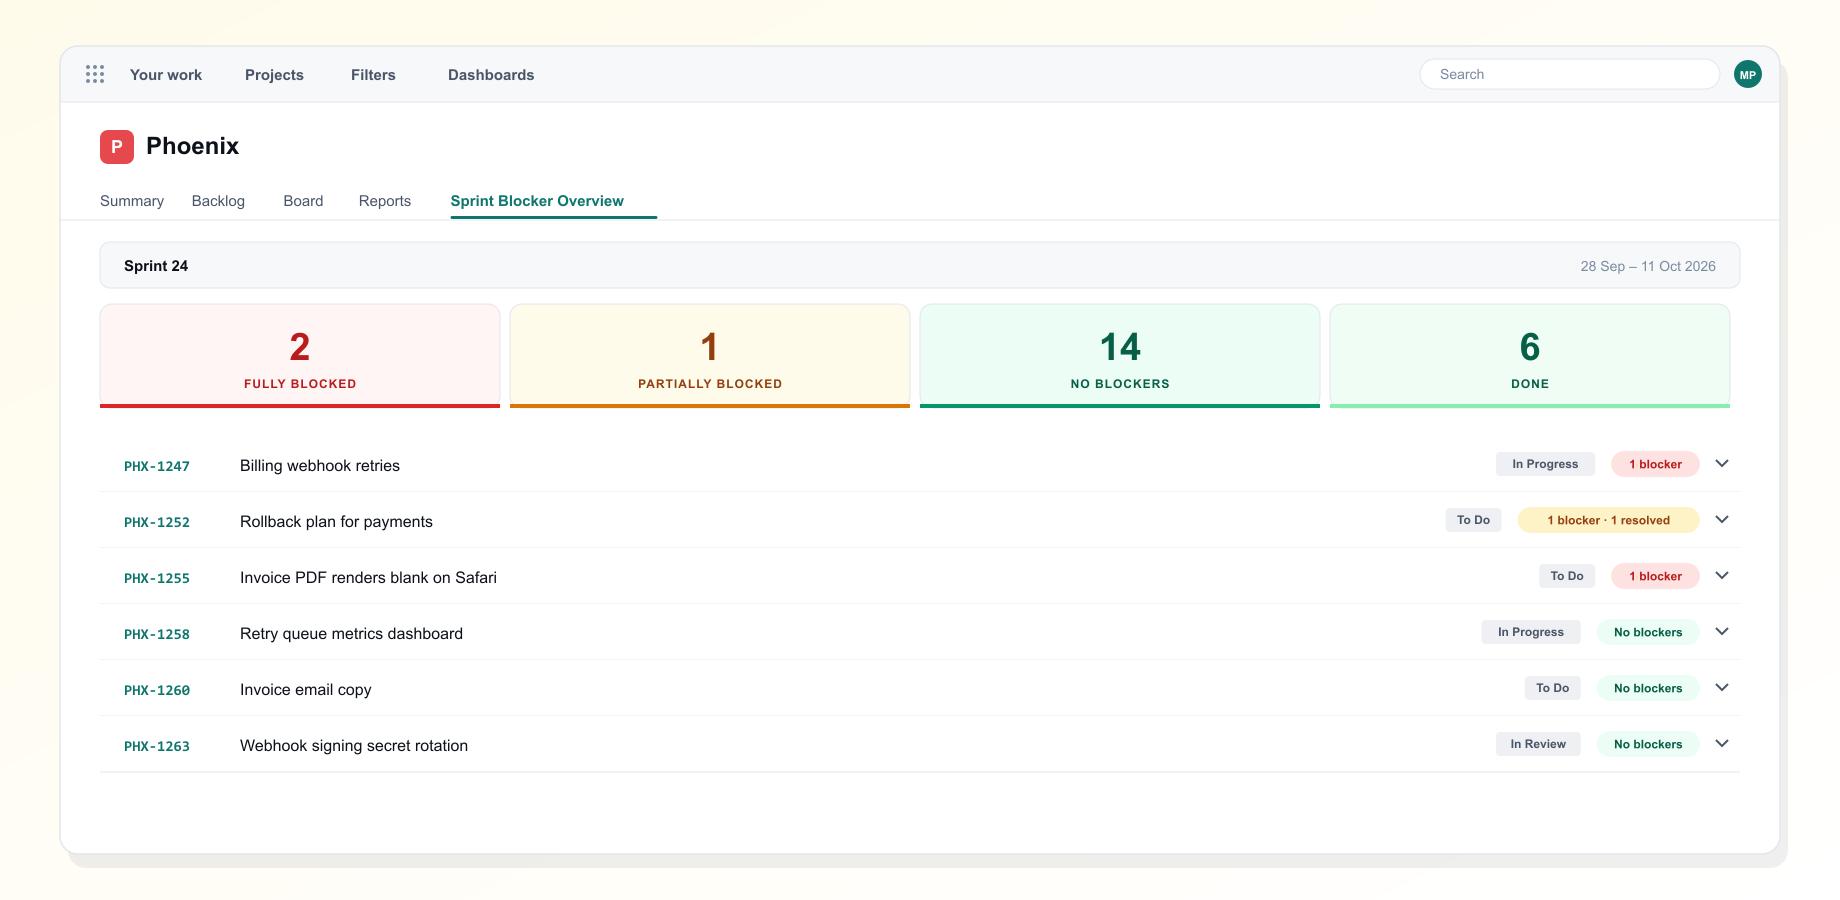Switch to the Reports tab
The width and height of the screenshot is (1840, 900).
coord(385,201)
